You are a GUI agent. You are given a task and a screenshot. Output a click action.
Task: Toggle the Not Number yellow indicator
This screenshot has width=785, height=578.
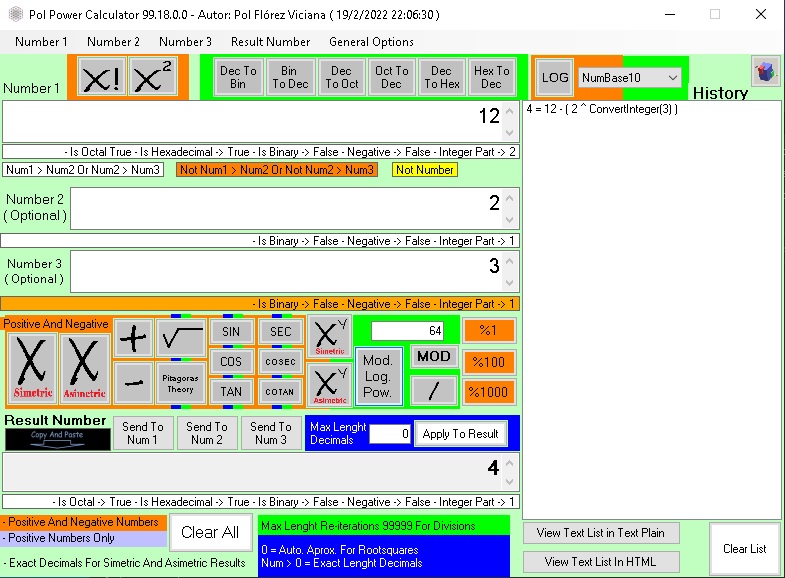point(425,170)
